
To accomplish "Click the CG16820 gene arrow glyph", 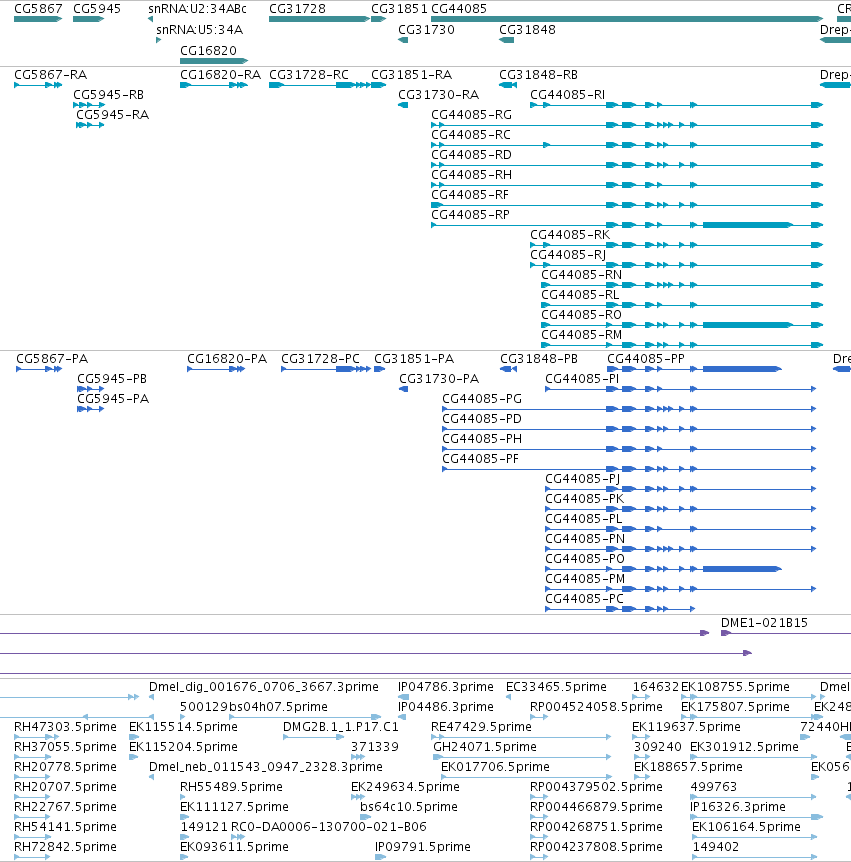I will (x=214, y=61).
